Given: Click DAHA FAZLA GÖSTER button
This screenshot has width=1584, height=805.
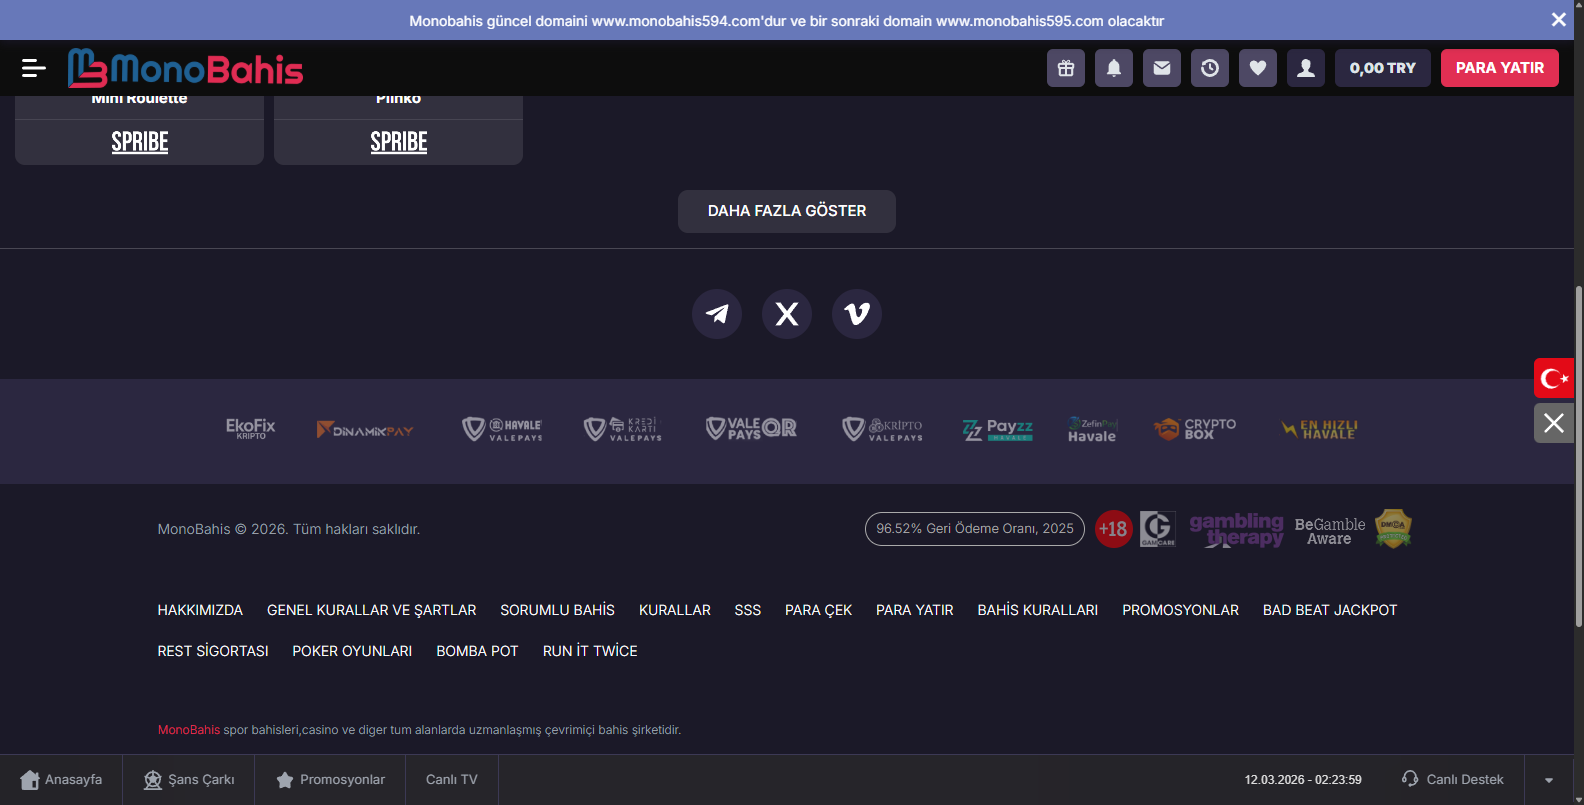Looking at the screenshot, I should (x=787, y=211).
